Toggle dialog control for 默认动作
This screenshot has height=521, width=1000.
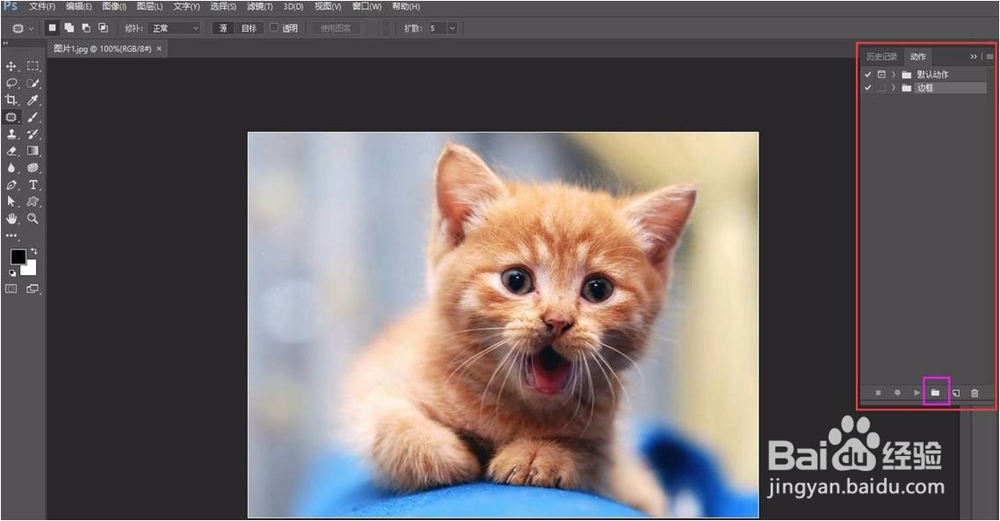(881, 75)
